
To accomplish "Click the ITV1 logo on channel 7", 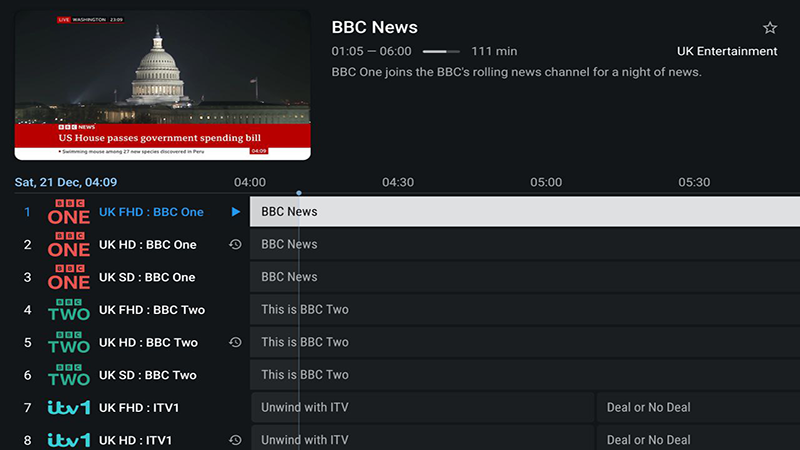I will 69,408.
